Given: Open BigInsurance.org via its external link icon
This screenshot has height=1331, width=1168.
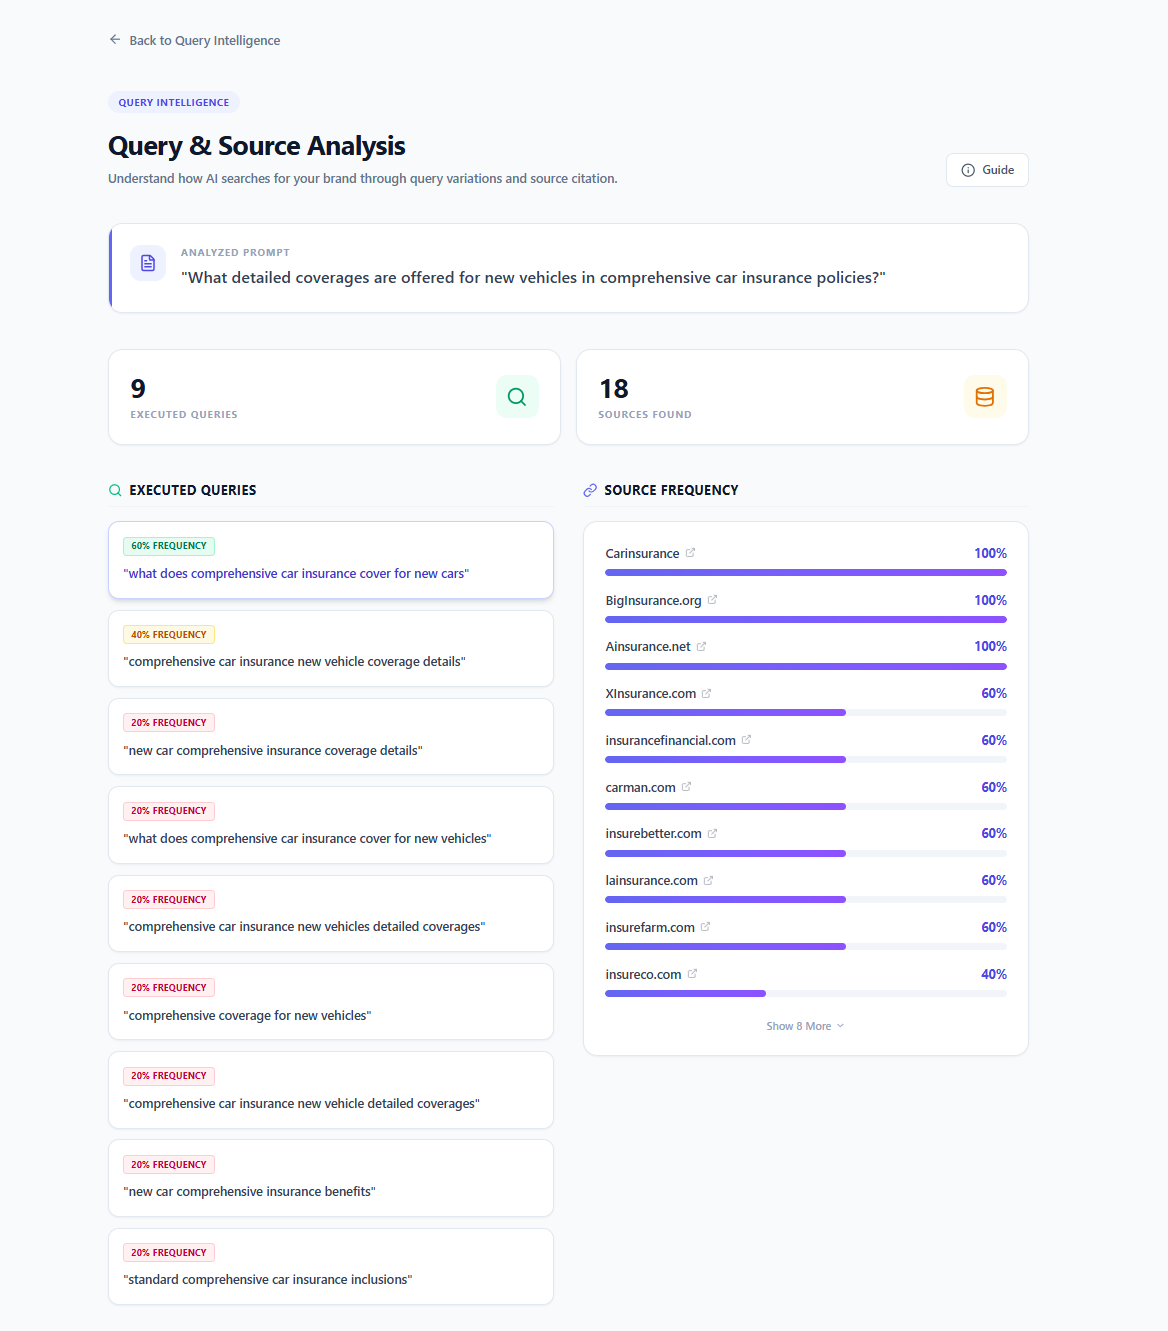Looking at the screenshot, I should click(x=712, y=599).
